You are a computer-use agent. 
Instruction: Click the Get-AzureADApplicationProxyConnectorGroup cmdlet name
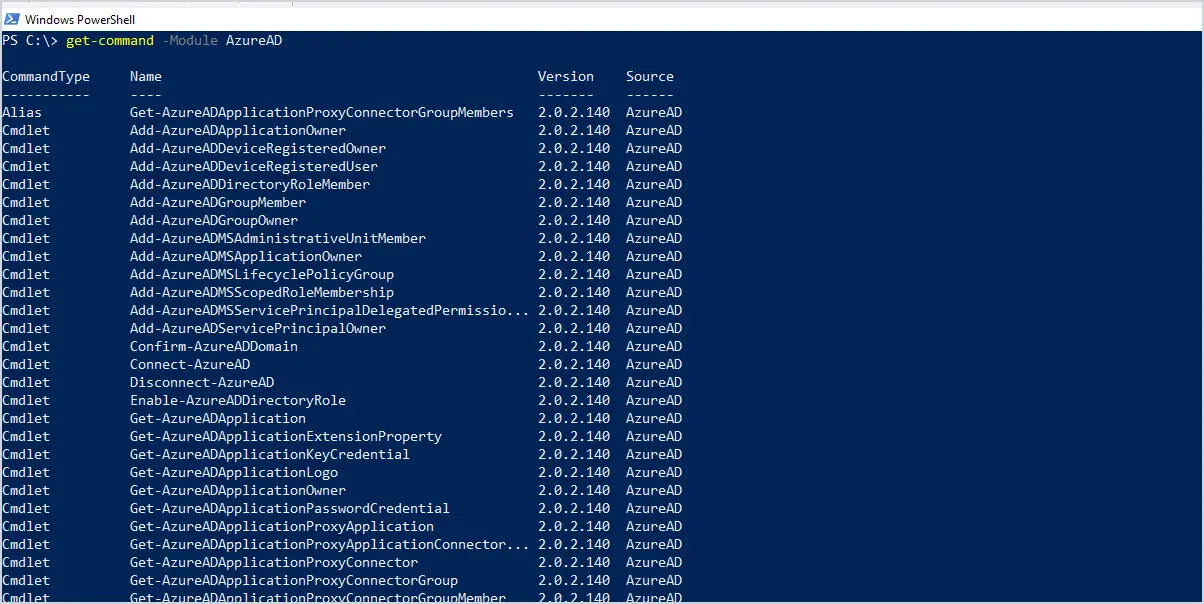[294, 580]
